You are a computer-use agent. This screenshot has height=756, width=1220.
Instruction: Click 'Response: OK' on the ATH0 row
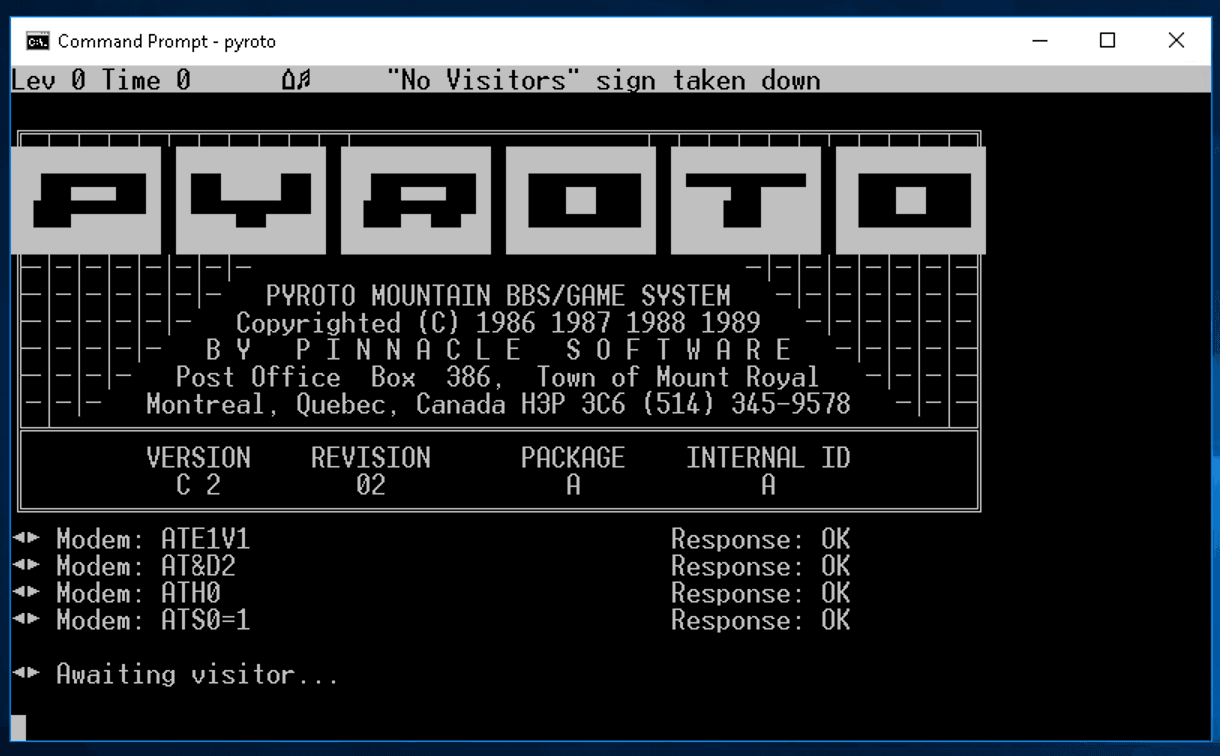pyautogui.click(x=760, y=594)
